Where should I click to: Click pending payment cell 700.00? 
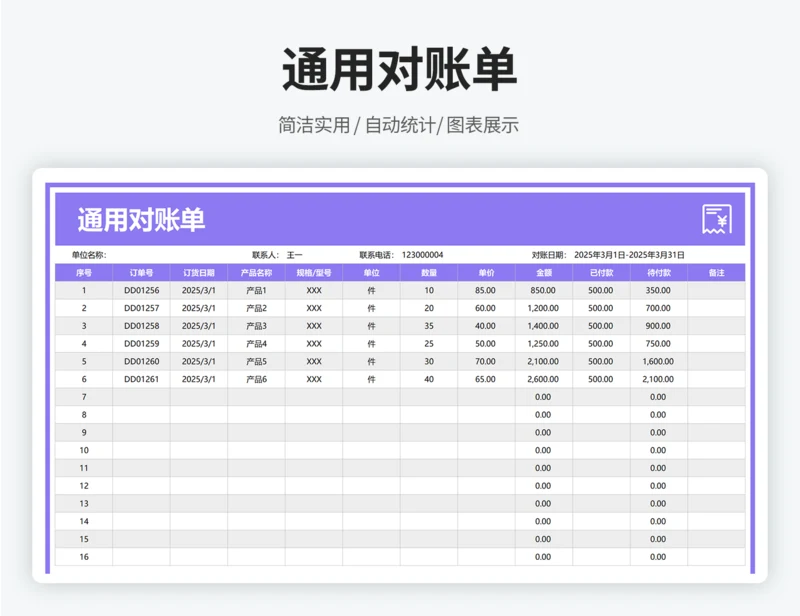tap(658, 308)
